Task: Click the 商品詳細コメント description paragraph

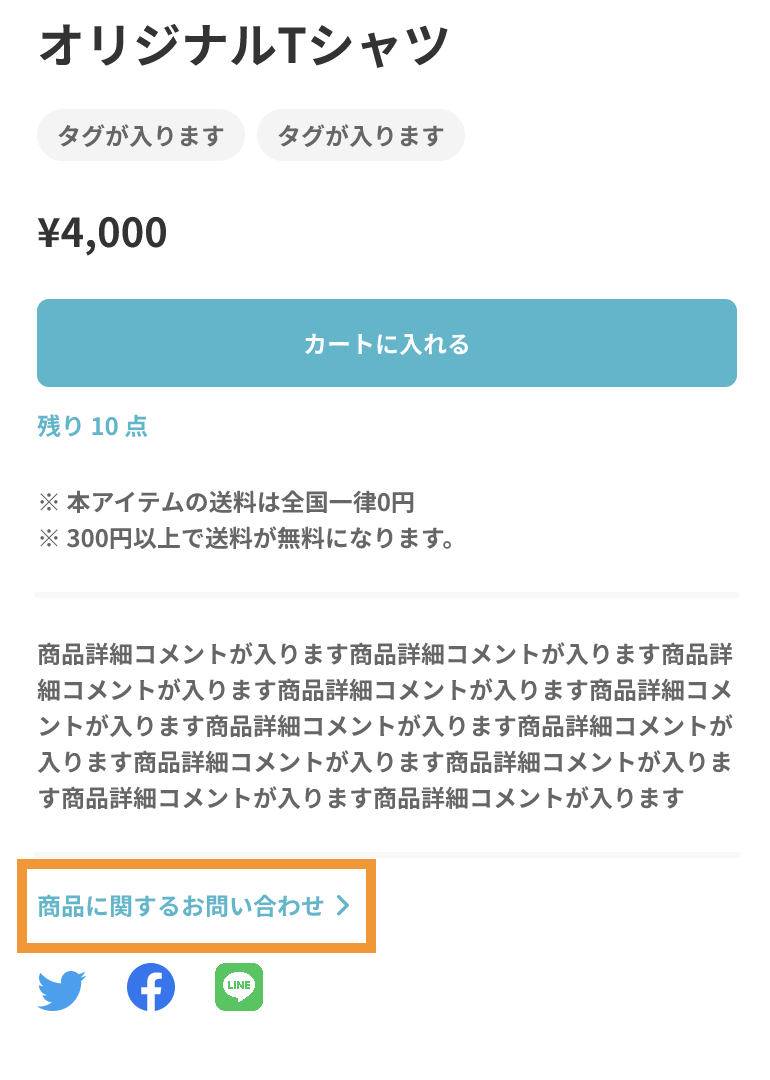Action: (385, 726)
